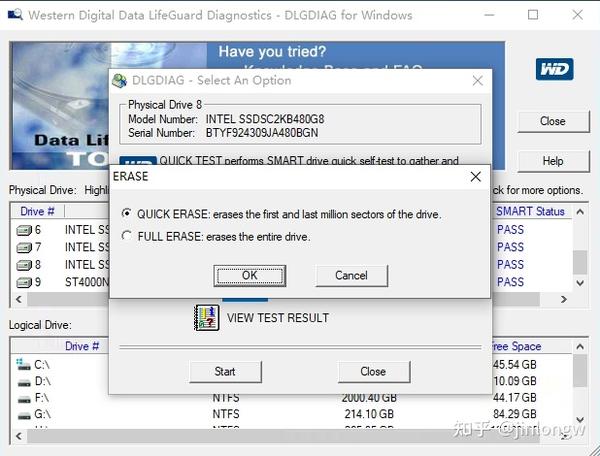Click the DLGDIAG dialog title icon
This screenshot has width=600, height=456.
(119, 81)
